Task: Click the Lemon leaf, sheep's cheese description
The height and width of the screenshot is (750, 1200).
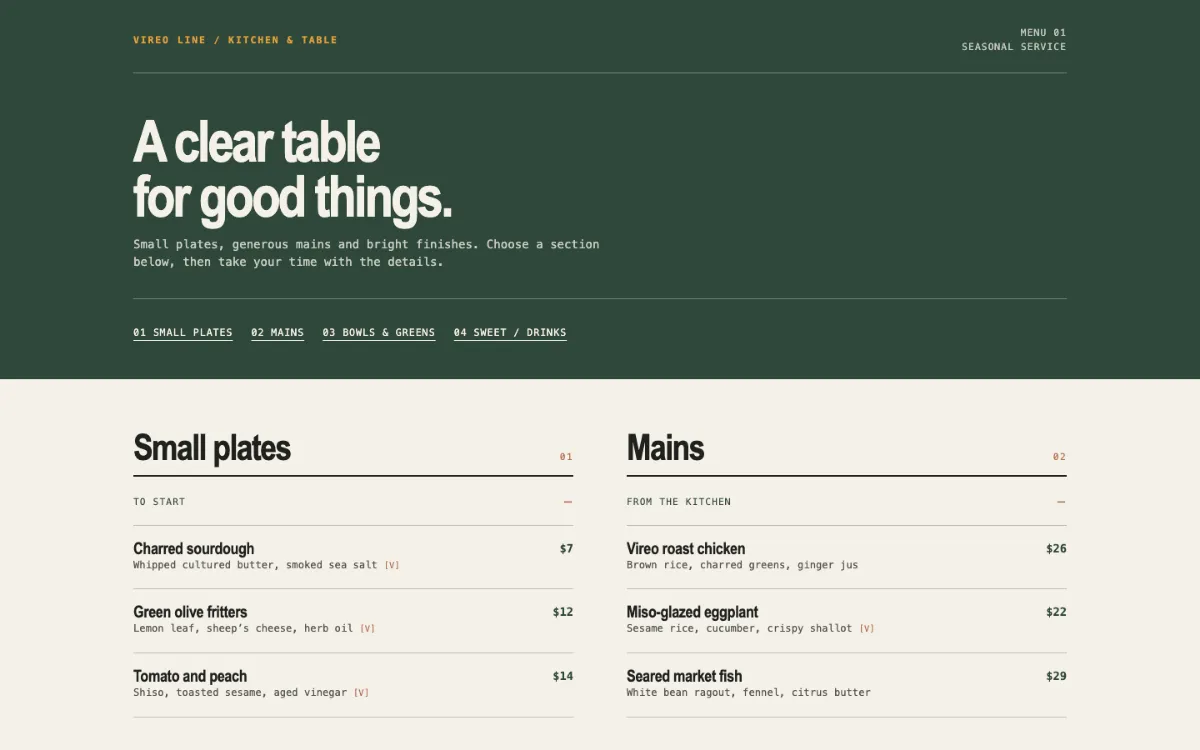Action: coord(243,629)
